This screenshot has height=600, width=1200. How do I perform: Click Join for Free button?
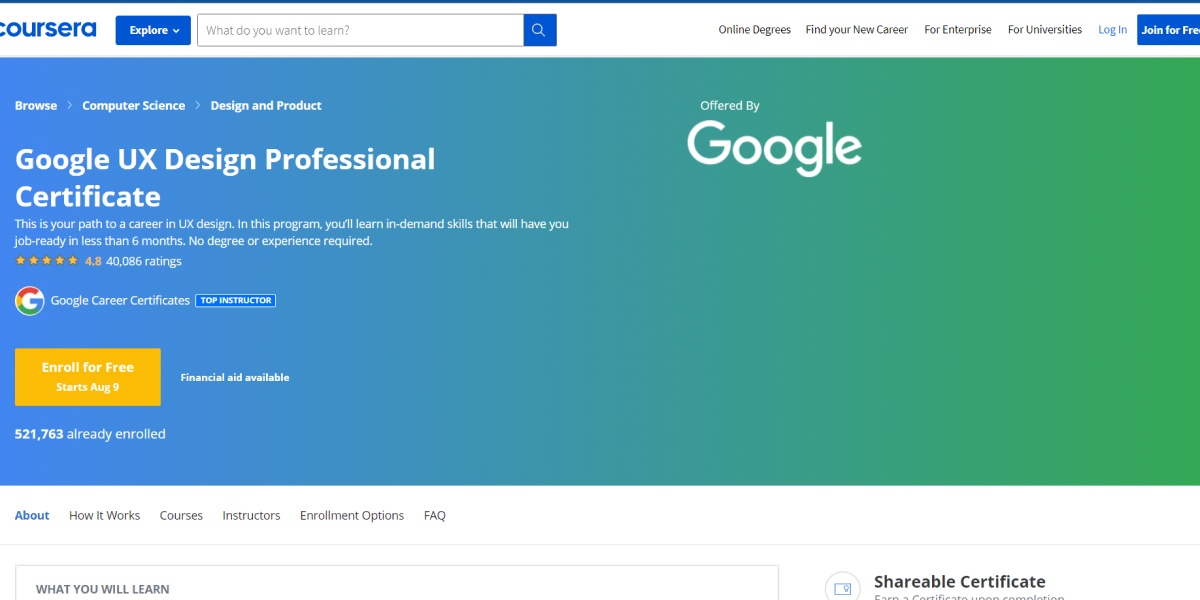[1169, 30]
